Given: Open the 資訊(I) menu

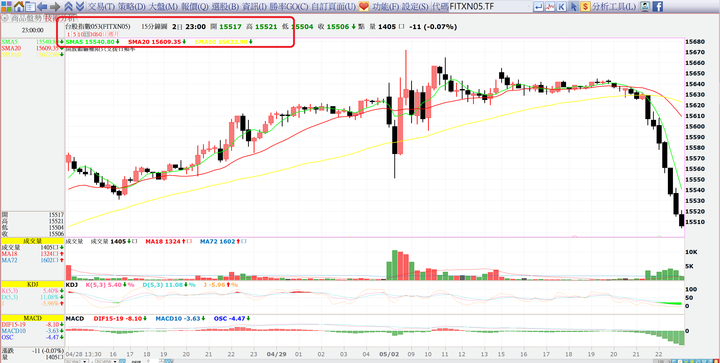Looking at the screenshot, I should click(x=254, y=6).
